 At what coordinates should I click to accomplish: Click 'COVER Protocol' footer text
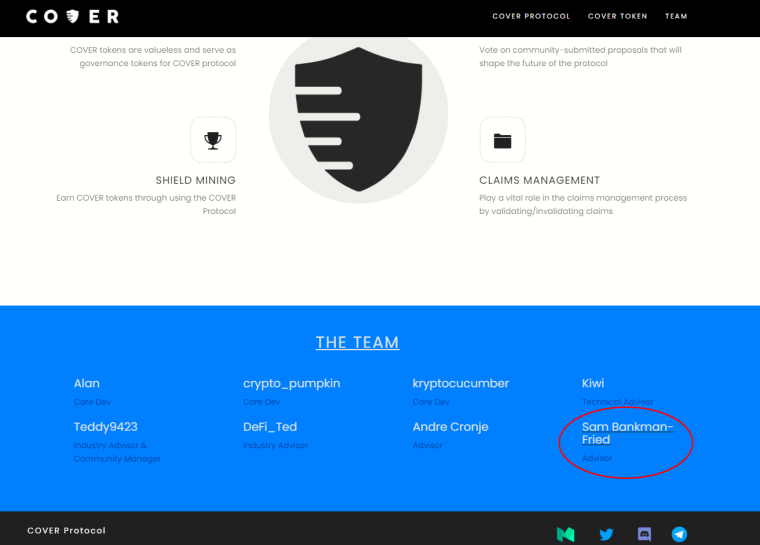[x=66, y=530]
